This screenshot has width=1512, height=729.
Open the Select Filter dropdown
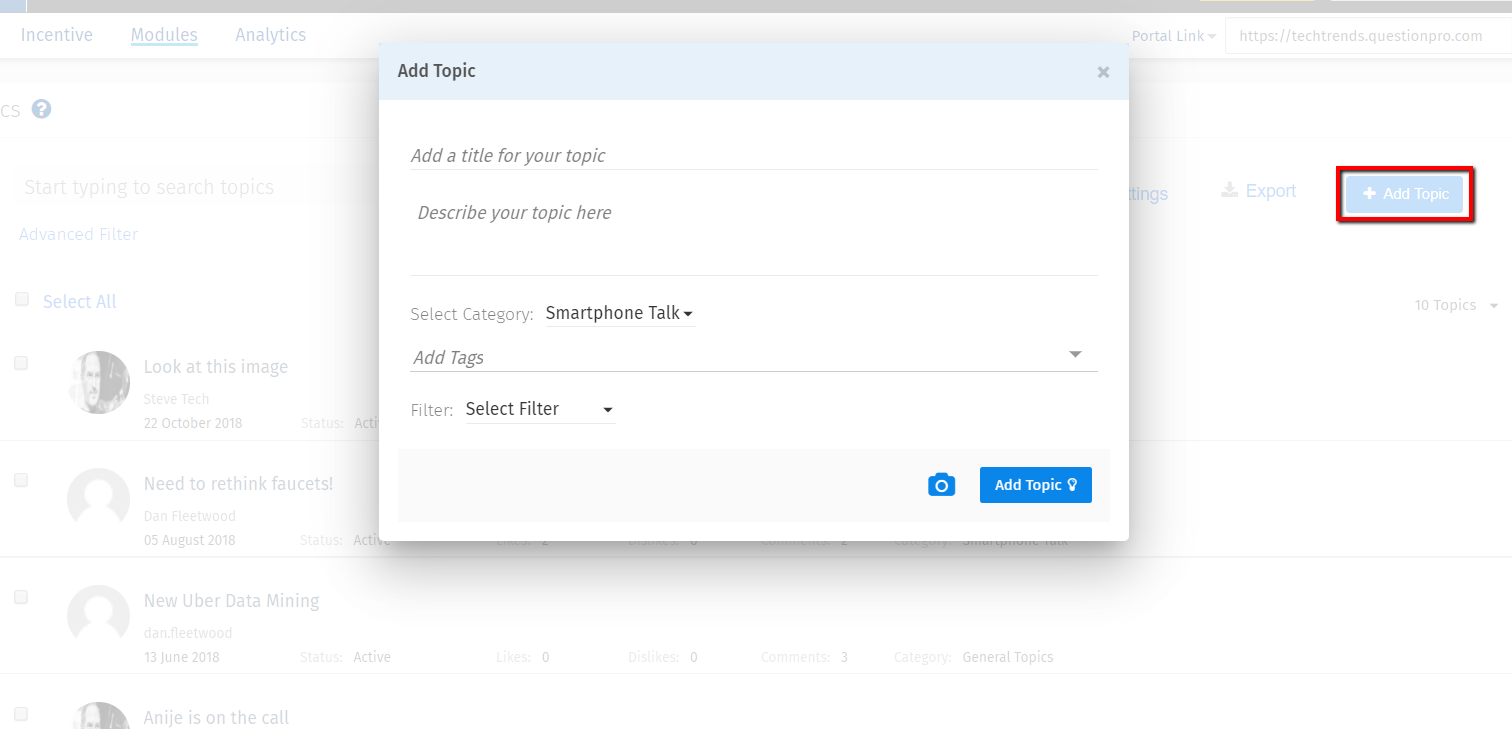click(540, 408)
